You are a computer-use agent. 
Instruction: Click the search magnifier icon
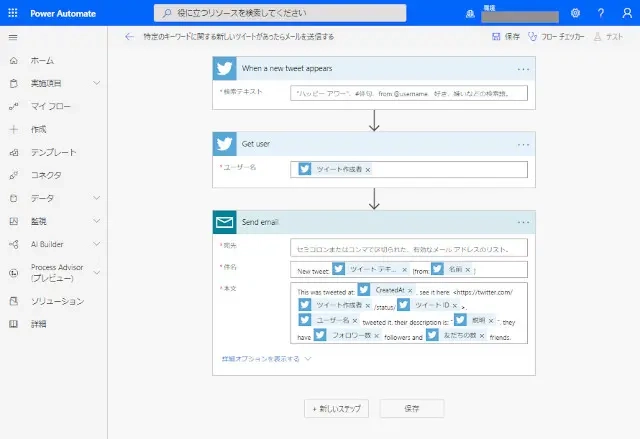(167, 13)
